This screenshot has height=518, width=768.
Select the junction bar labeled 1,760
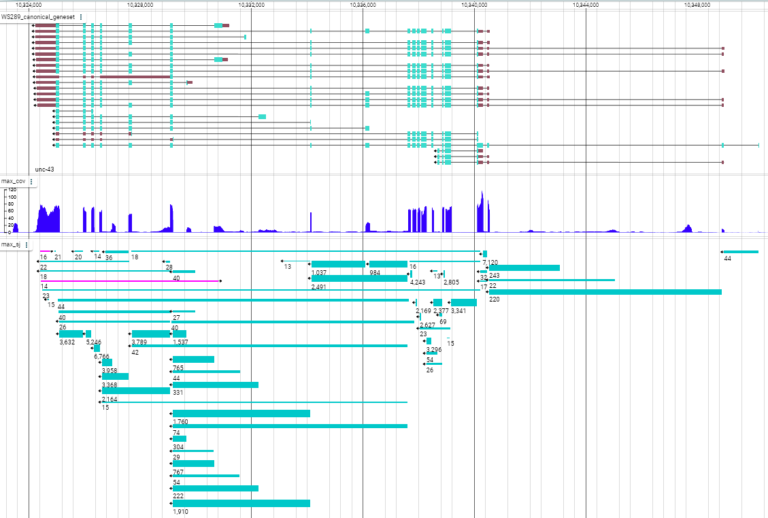pos(241,413)
